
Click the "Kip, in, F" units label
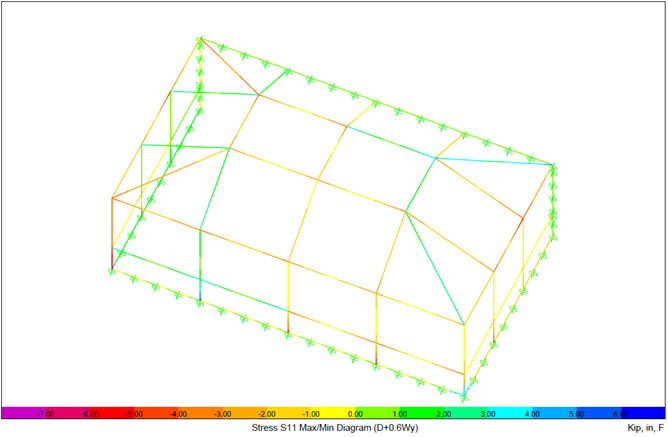(645, 428)
